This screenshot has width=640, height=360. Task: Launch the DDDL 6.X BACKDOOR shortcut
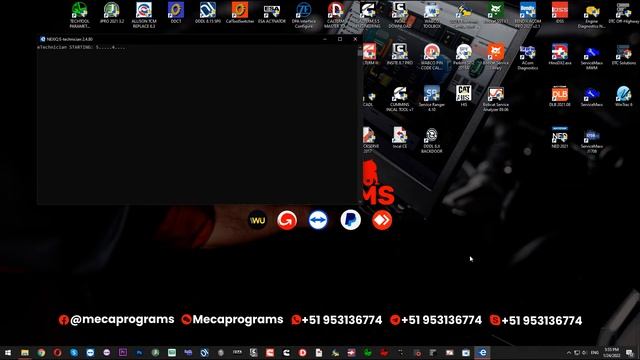(x=431, y=140)
